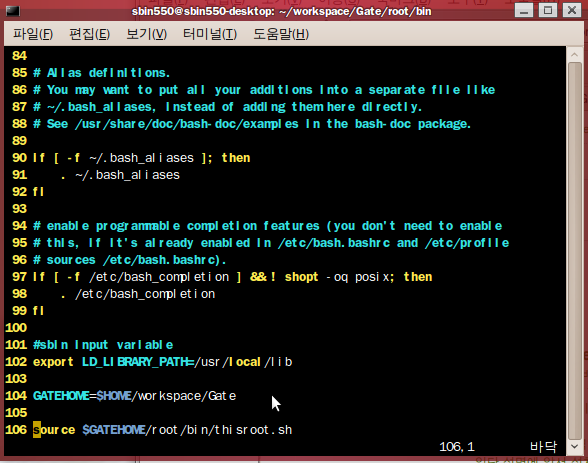Click the cursor position indicator '106,1'

coord(457,447)
